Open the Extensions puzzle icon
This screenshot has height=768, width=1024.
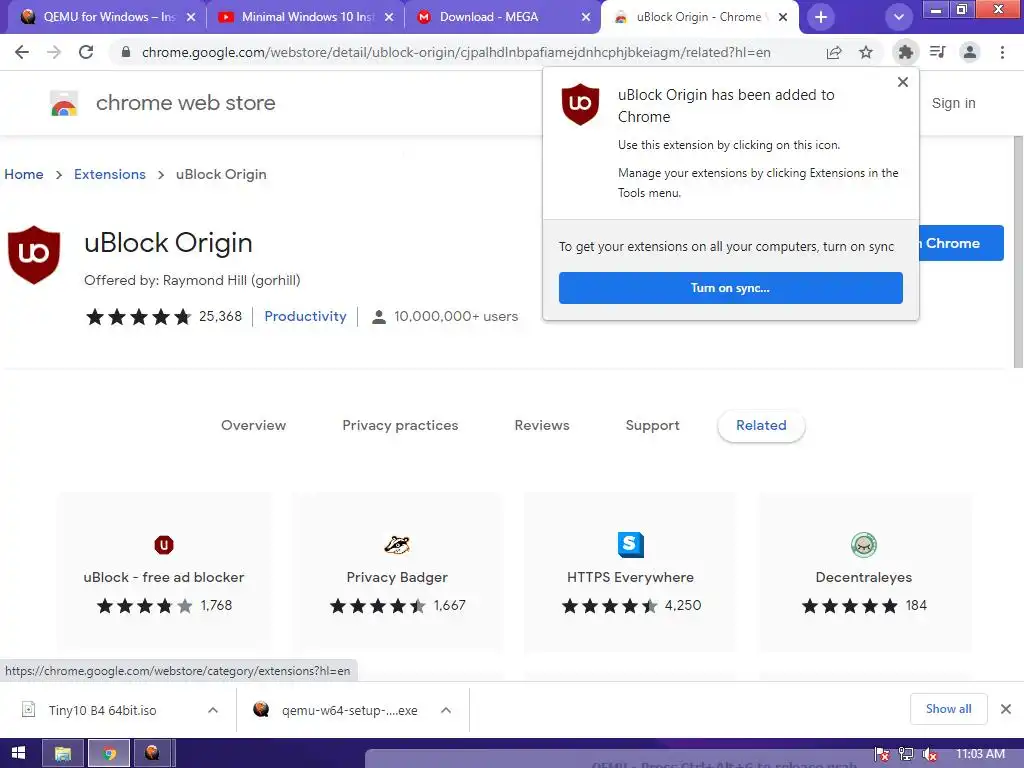pos(905,52)
